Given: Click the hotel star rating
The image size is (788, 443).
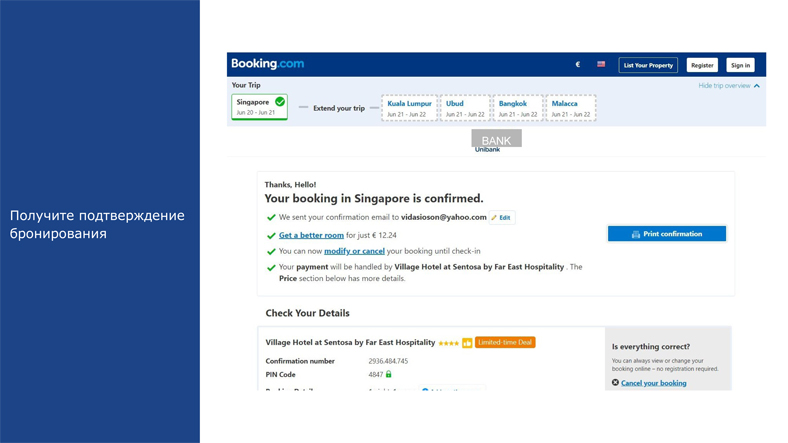Looking at the screenshot, I should [x=448, y=344].
